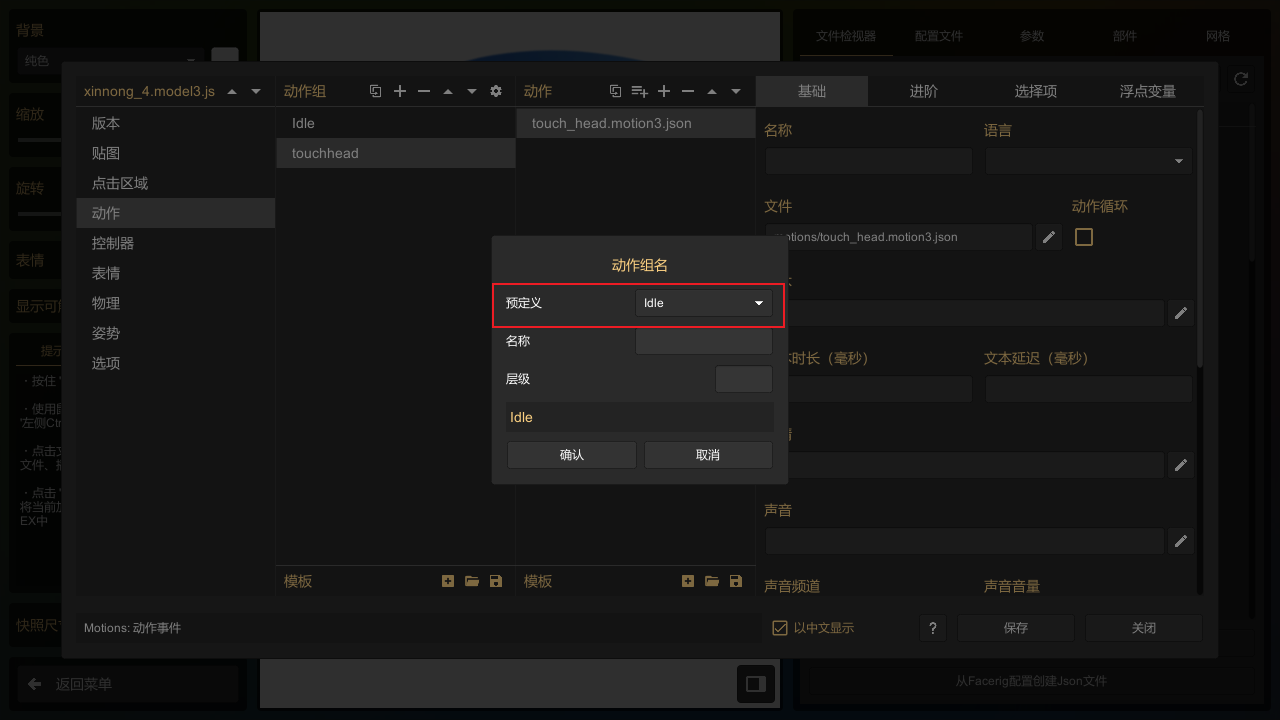Image resolution: width=1280 pixels, height=720 pixels.
Task: Expand the xinnong_4.model3.js file dropdown arrow
Action: point(256,91)
